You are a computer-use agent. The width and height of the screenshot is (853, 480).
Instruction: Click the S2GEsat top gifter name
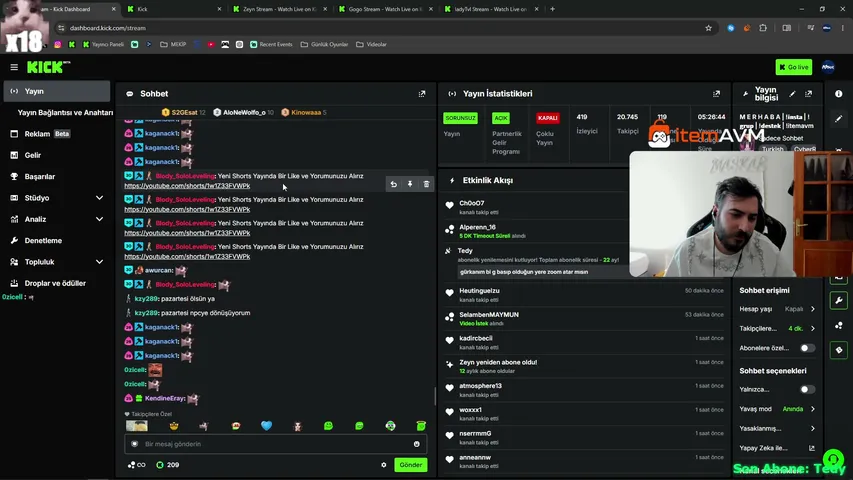pyautogui.click(x=184, y=112)
